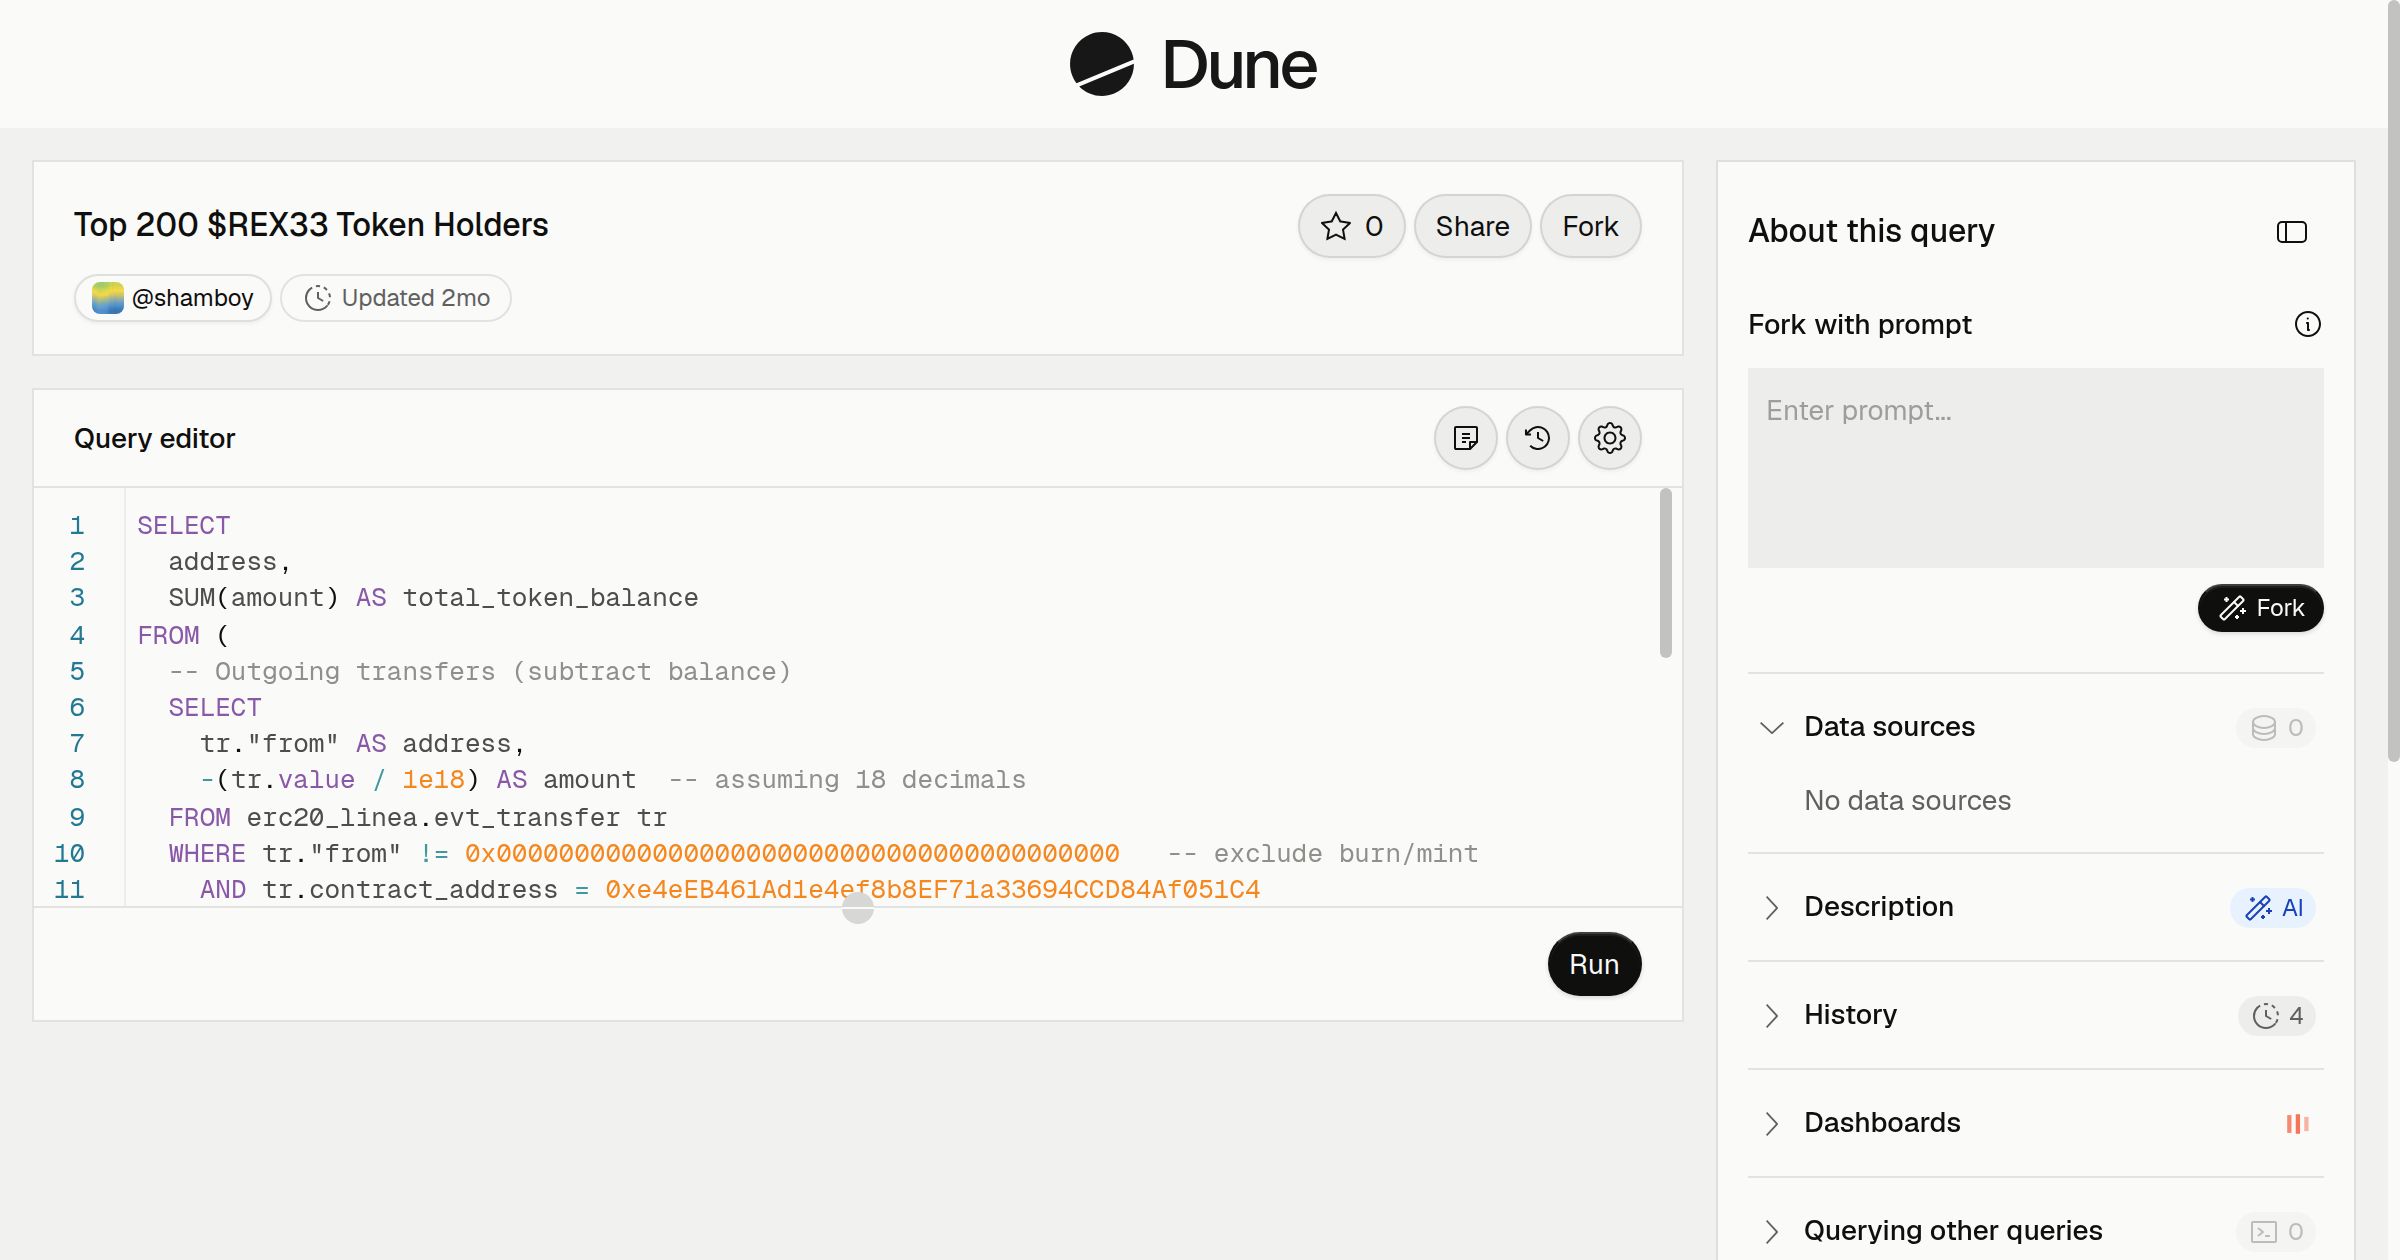Click the contract address on line 11

pos(932,890)
